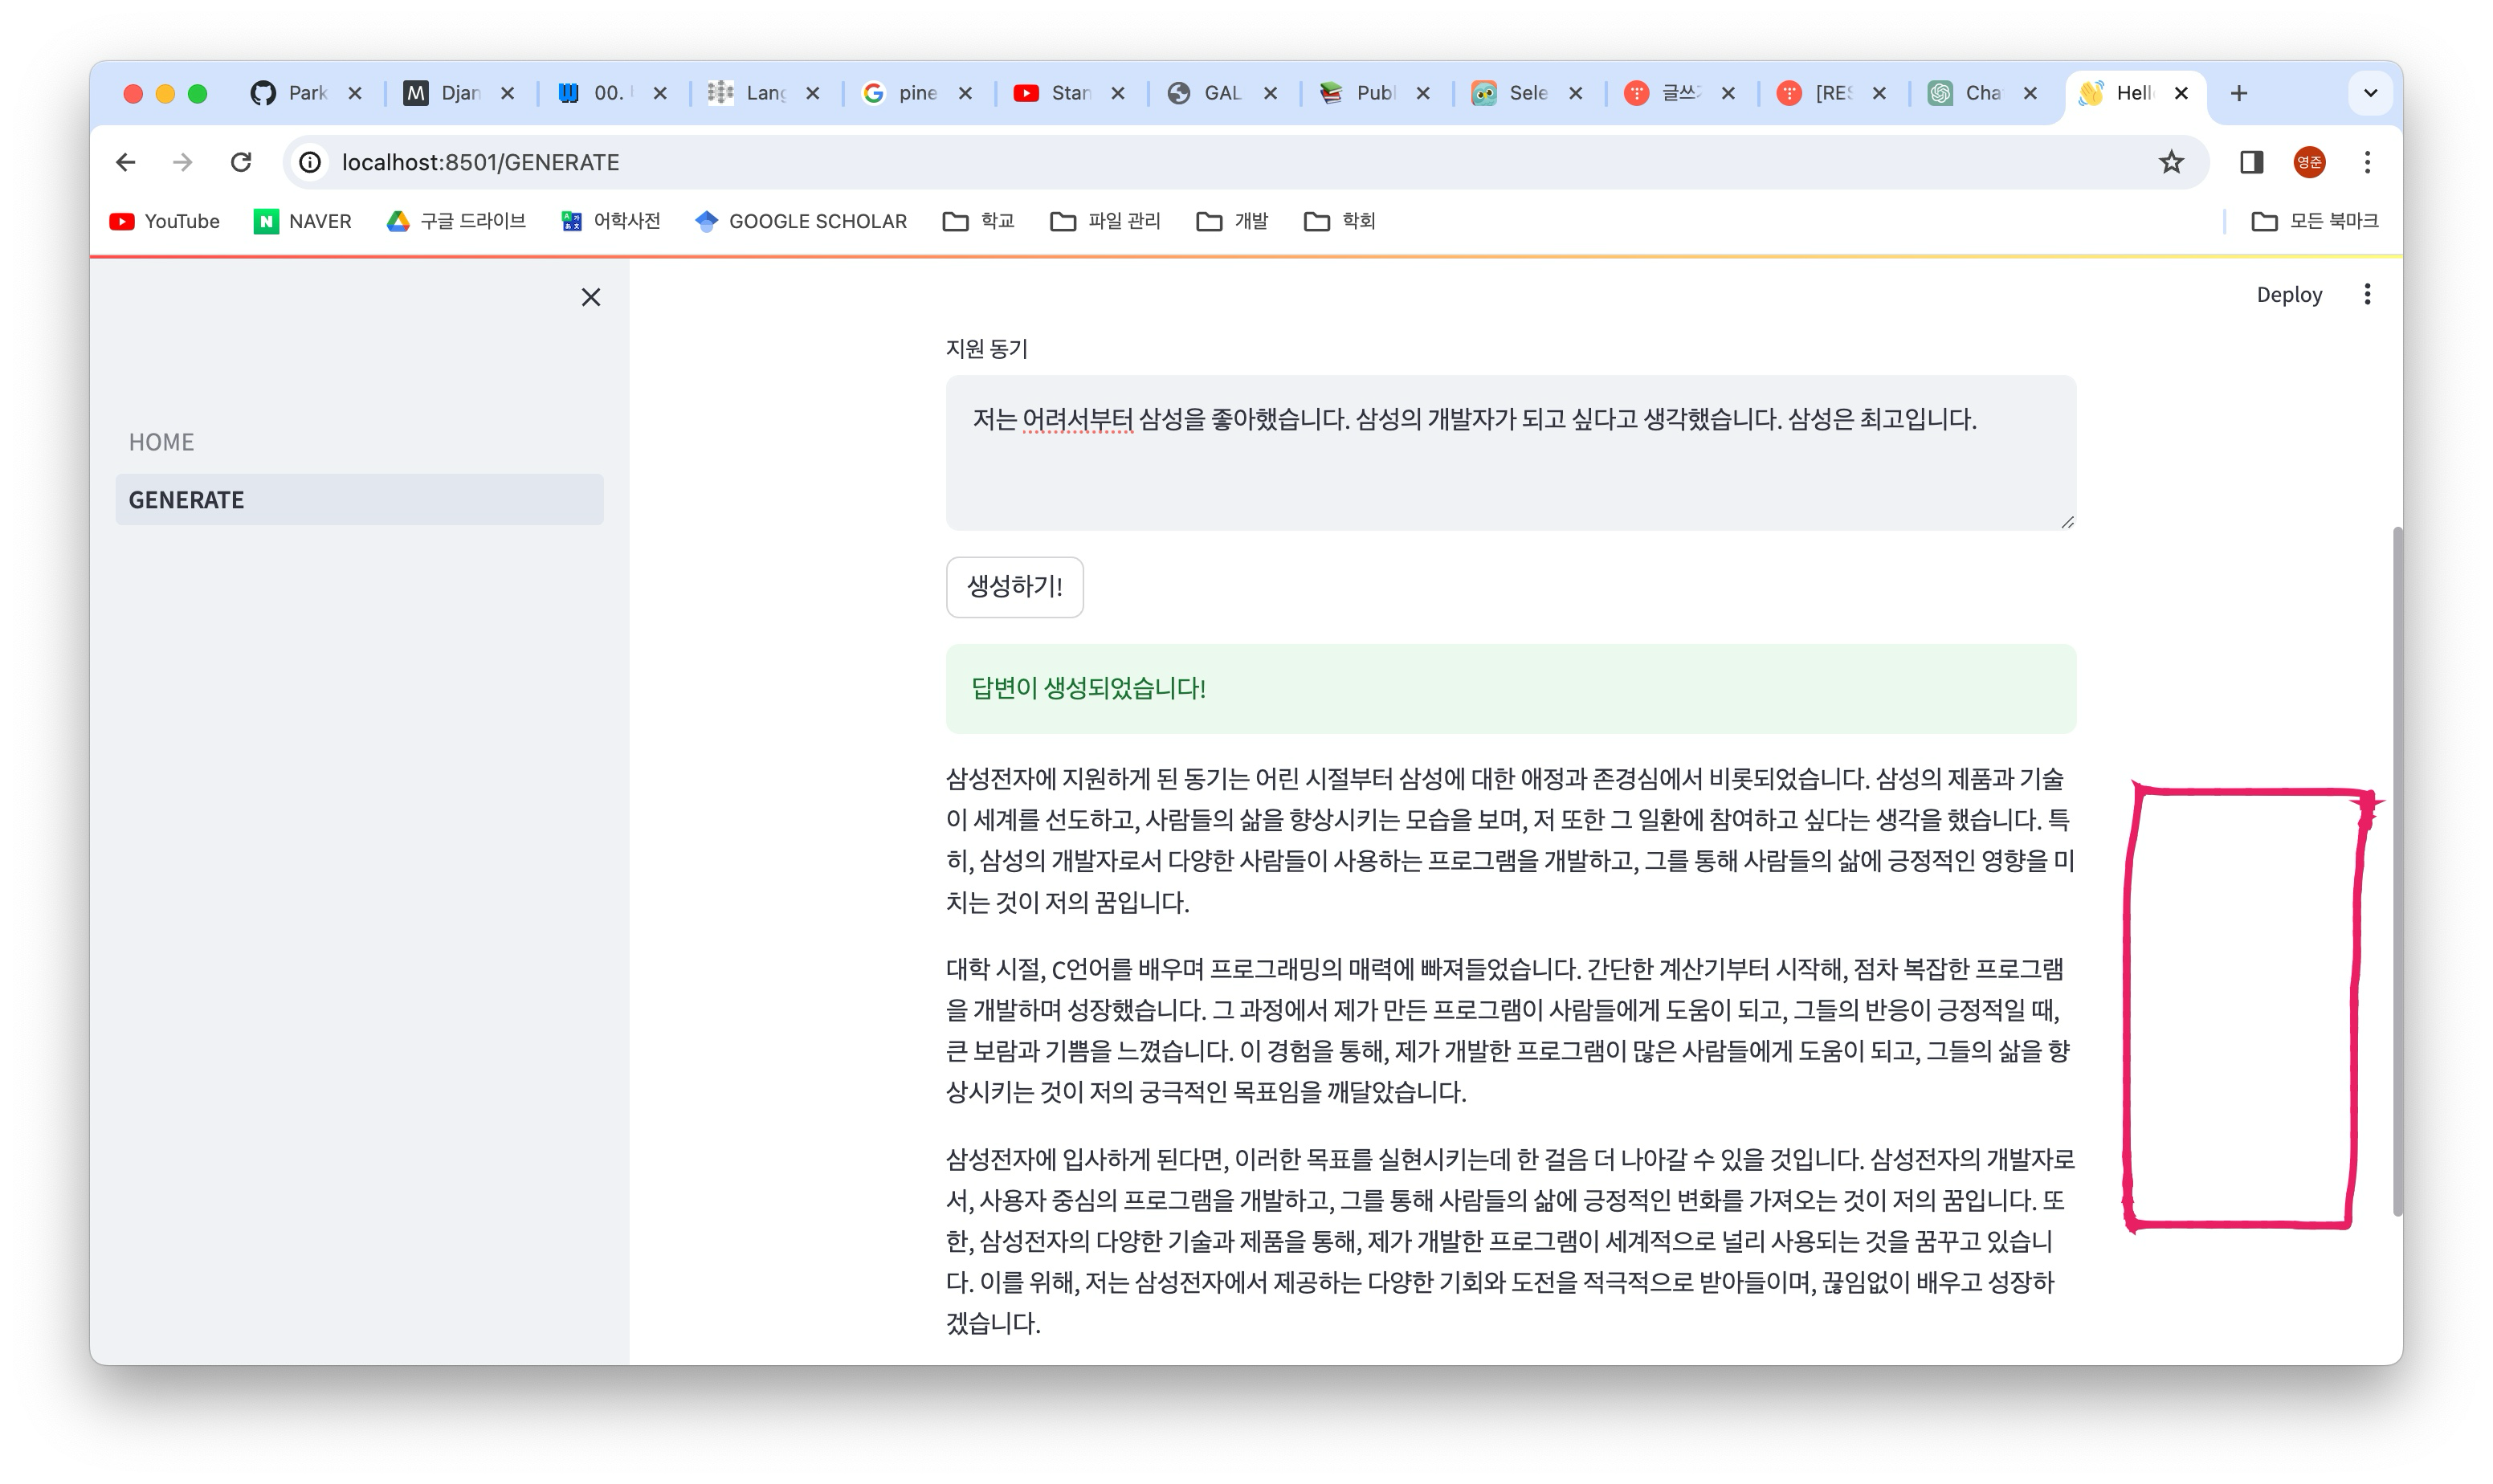Image resolution: width=2493 pixels, height=1484 pixels.
Task: Bookmark this page with the star icon
Action: click(x=2171, y=162)
